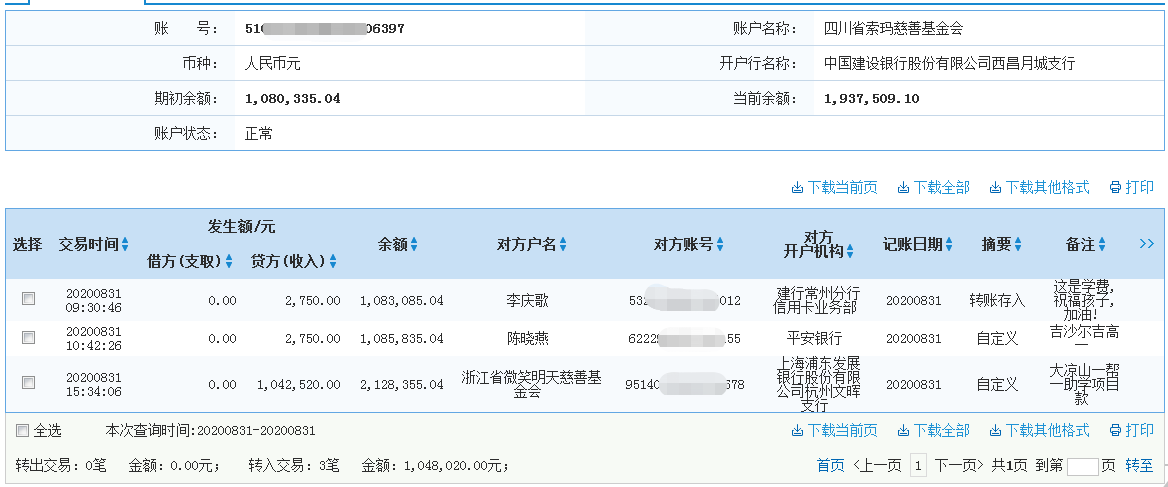Sort by 贷方(收入) column arrows

coord(333,261)
